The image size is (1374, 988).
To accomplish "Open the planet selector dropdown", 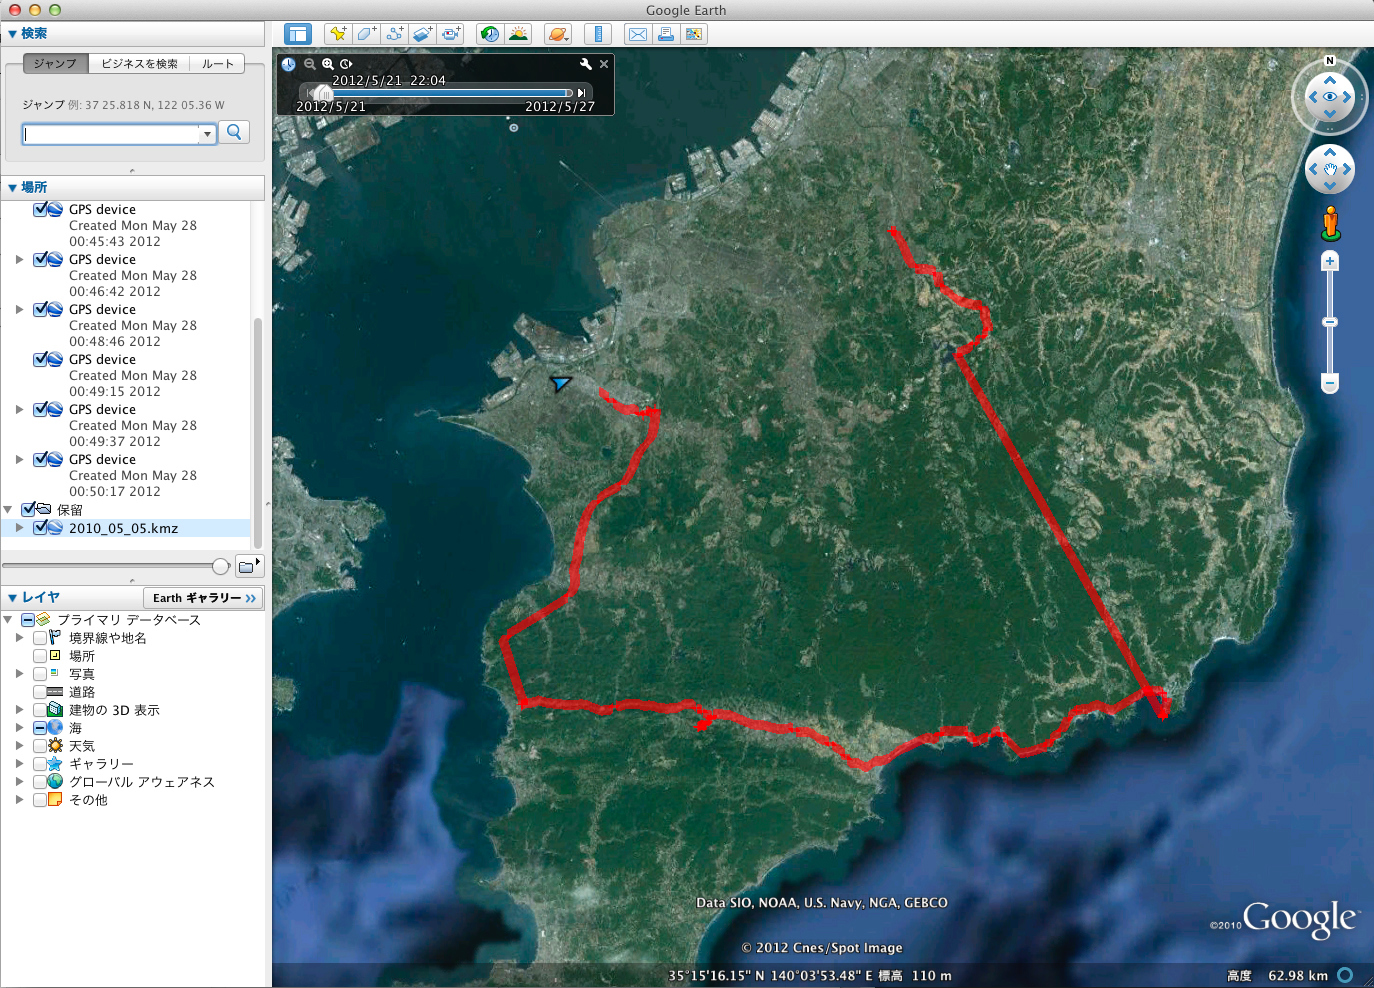I will coord(558,33).
